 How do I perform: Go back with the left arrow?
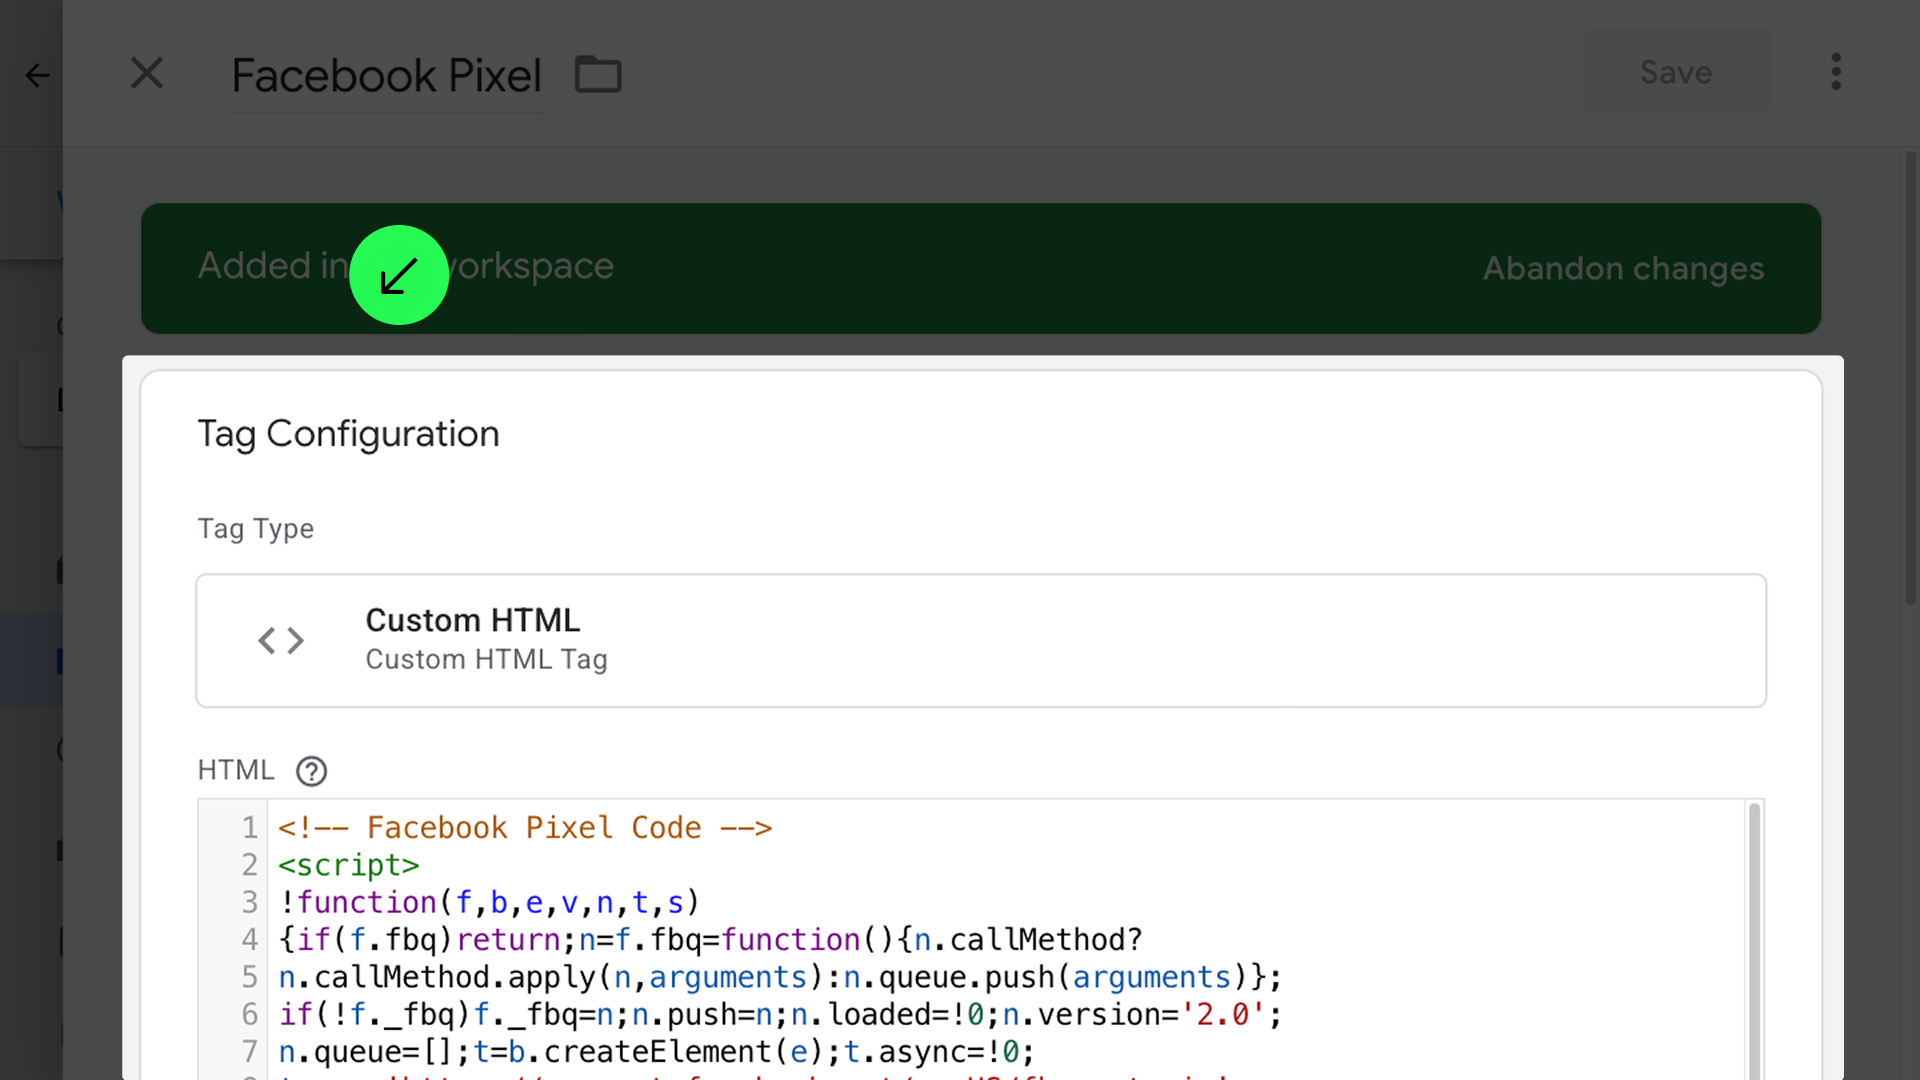[x=37, y=75]
